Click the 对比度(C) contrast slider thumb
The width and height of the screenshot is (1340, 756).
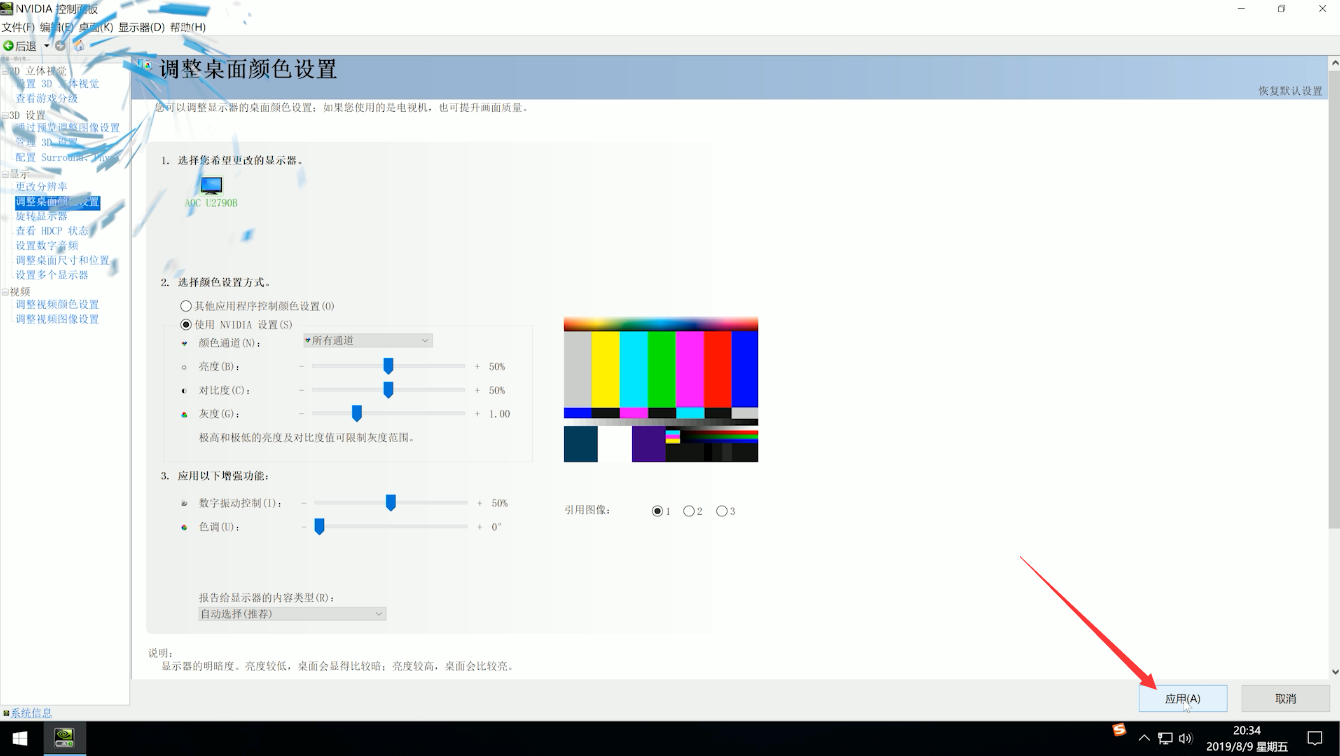pyautogui.click(x=388, y=390)
